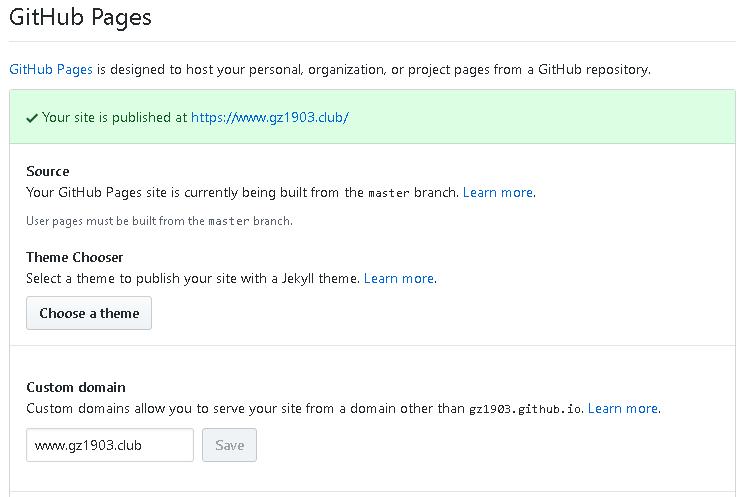Screen dimensions: 749x497
Task: Click the 'Select a theme to publish' sentence
Action: pos(192,278)
